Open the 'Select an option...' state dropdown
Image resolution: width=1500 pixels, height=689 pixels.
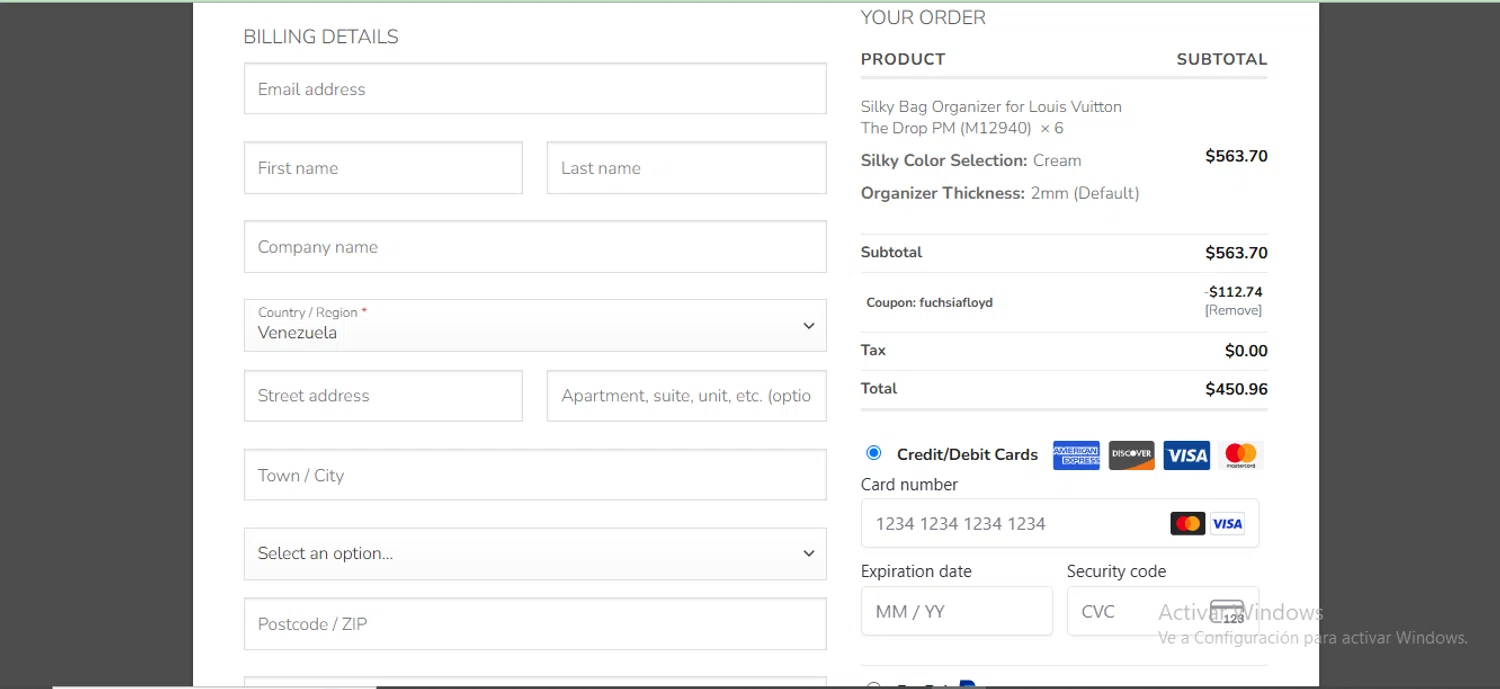(535, 553)
